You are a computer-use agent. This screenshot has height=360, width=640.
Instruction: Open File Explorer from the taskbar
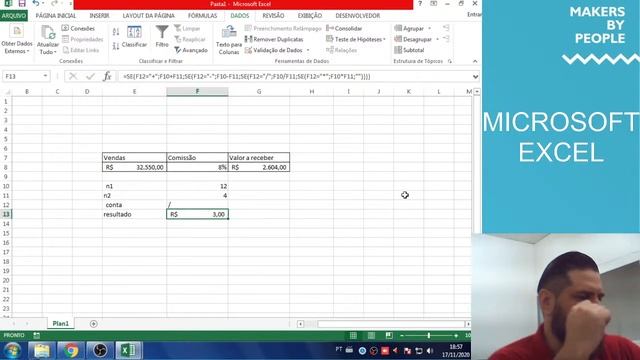[x=42, y=351]
